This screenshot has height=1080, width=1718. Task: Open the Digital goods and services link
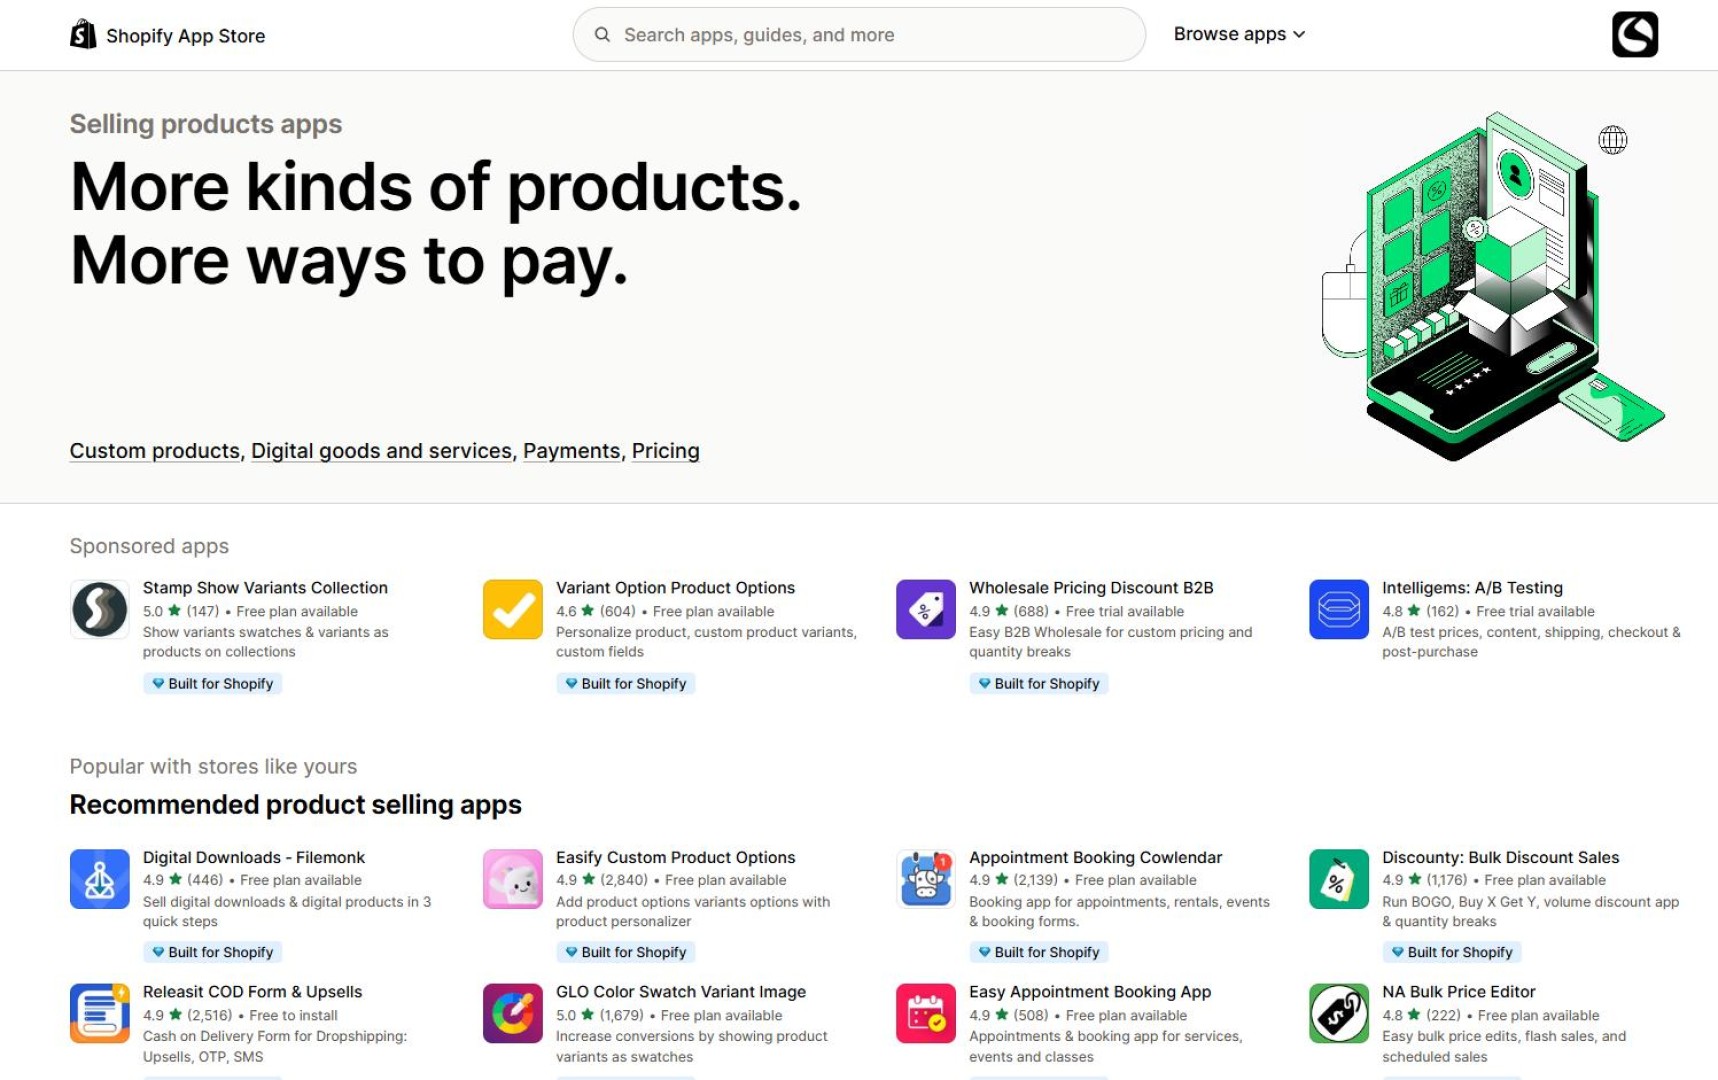(381, 451)
